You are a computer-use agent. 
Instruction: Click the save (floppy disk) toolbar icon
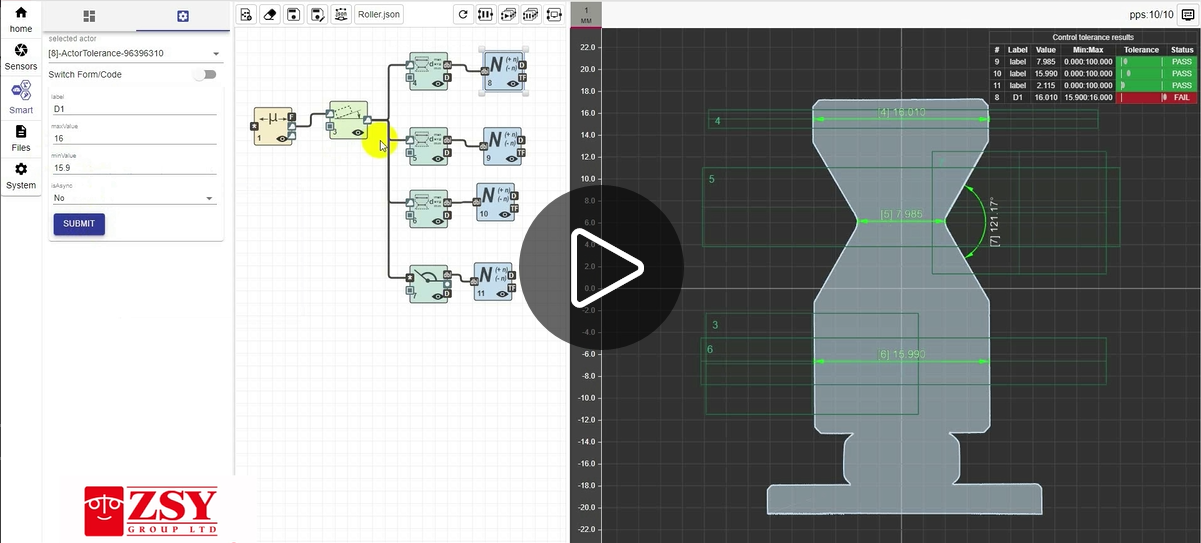pyautogui.click(x=294, y=15)
